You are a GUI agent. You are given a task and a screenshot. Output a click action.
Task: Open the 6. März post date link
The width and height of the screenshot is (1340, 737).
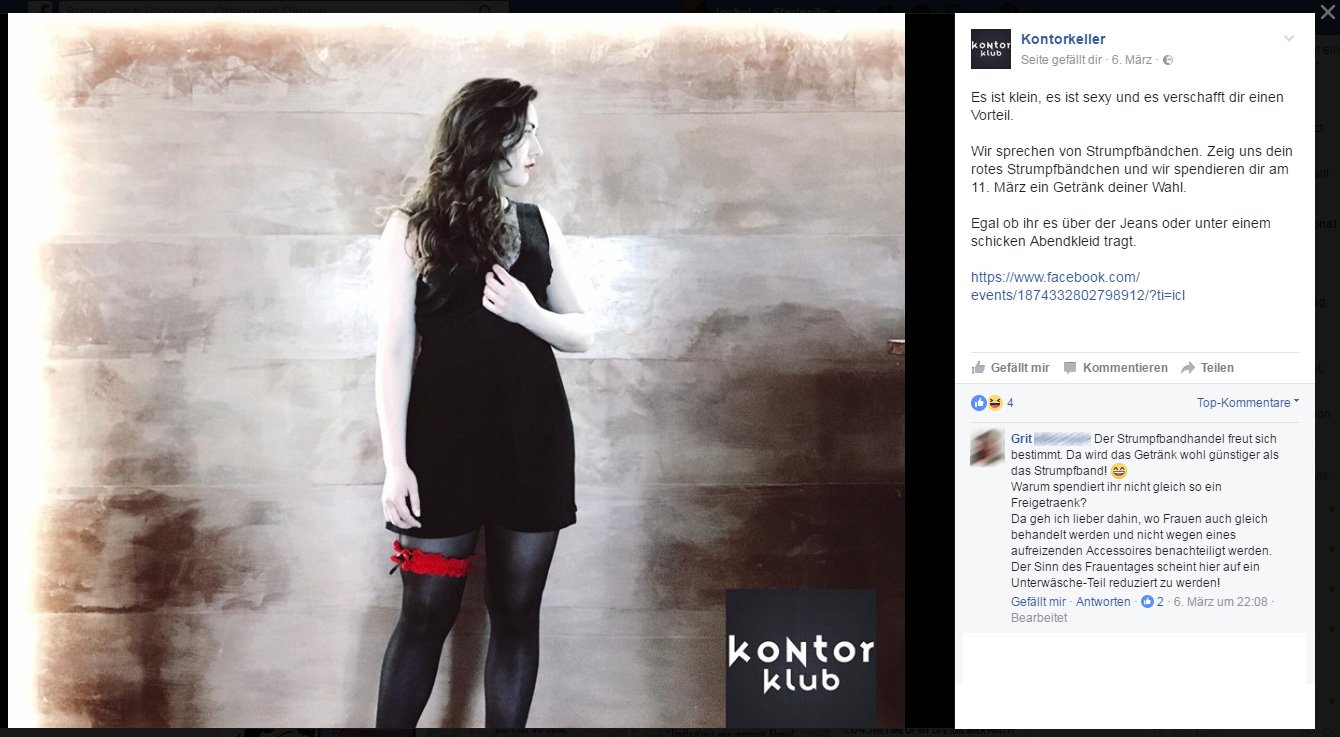click(x=1133, y=60)
